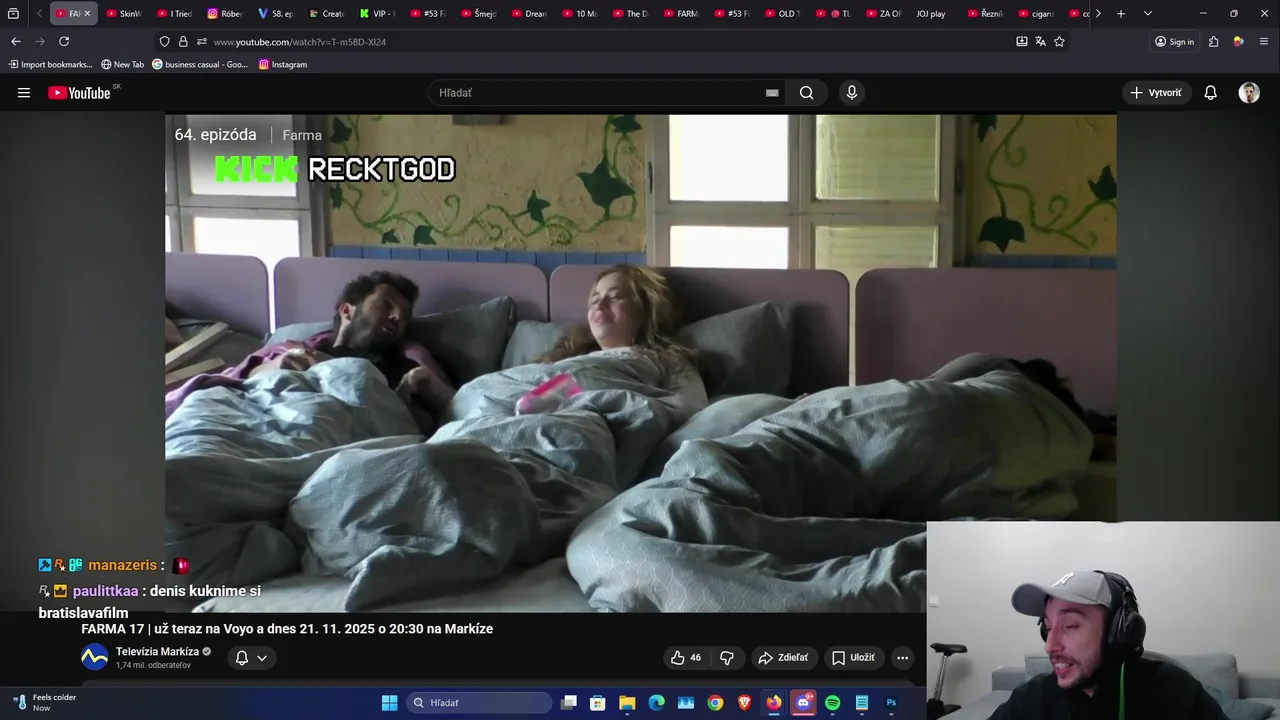Click the Uložiť save button

[x=853, y=658]
